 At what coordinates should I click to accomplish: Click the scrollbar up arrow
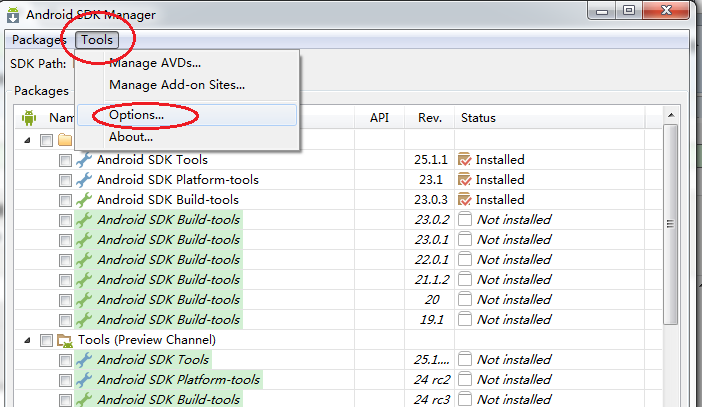tap(671, 116)
